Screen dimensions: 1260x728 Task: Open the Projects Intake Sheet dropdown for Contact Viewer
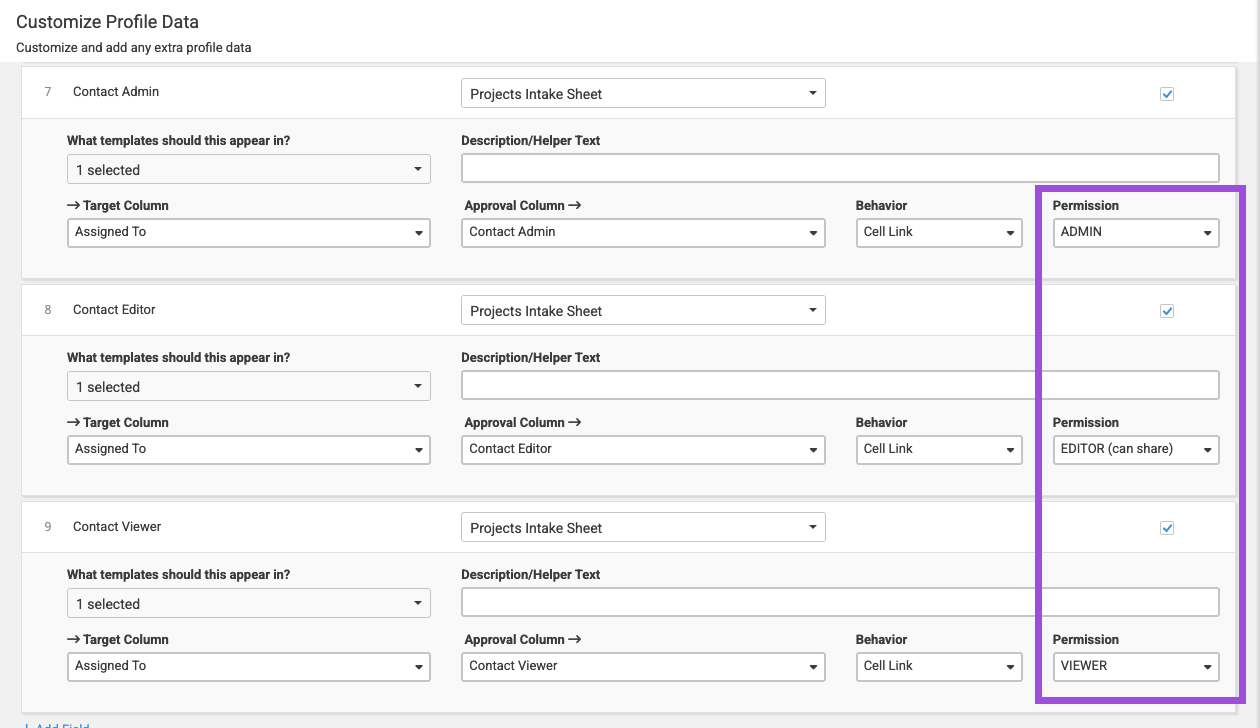point(642,527)
